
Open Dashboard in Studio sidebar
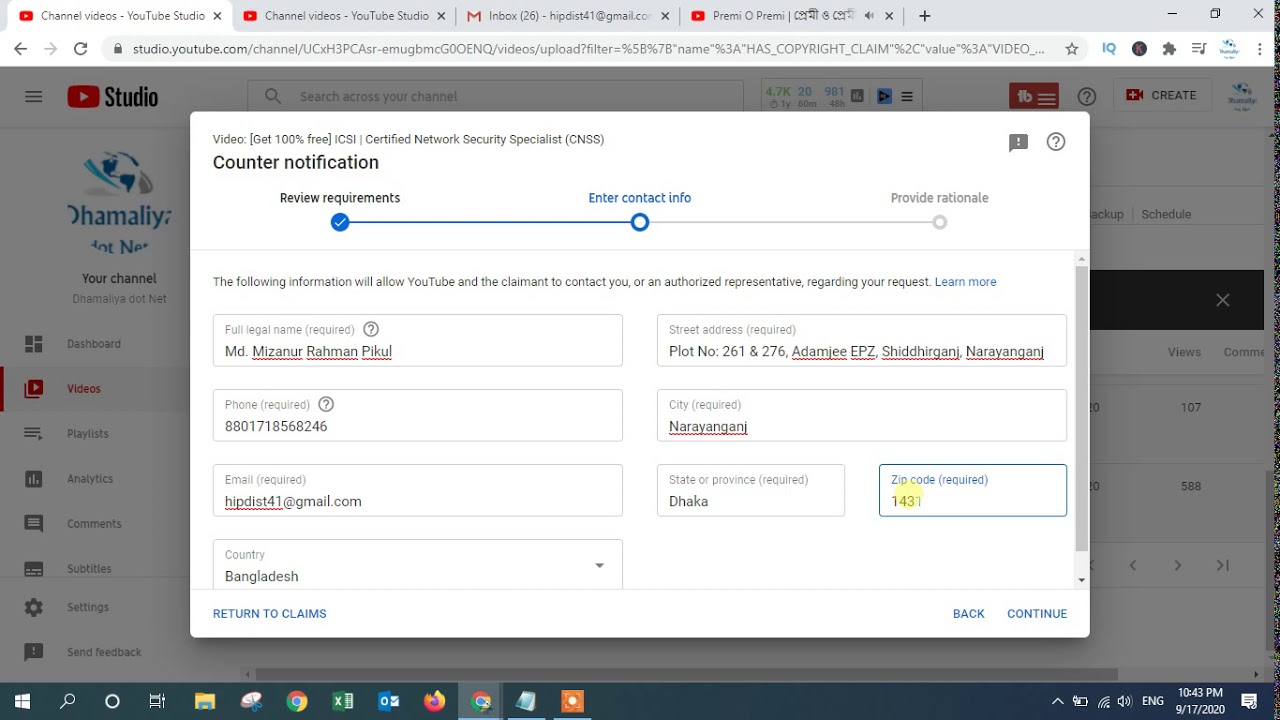click(95, 344)
